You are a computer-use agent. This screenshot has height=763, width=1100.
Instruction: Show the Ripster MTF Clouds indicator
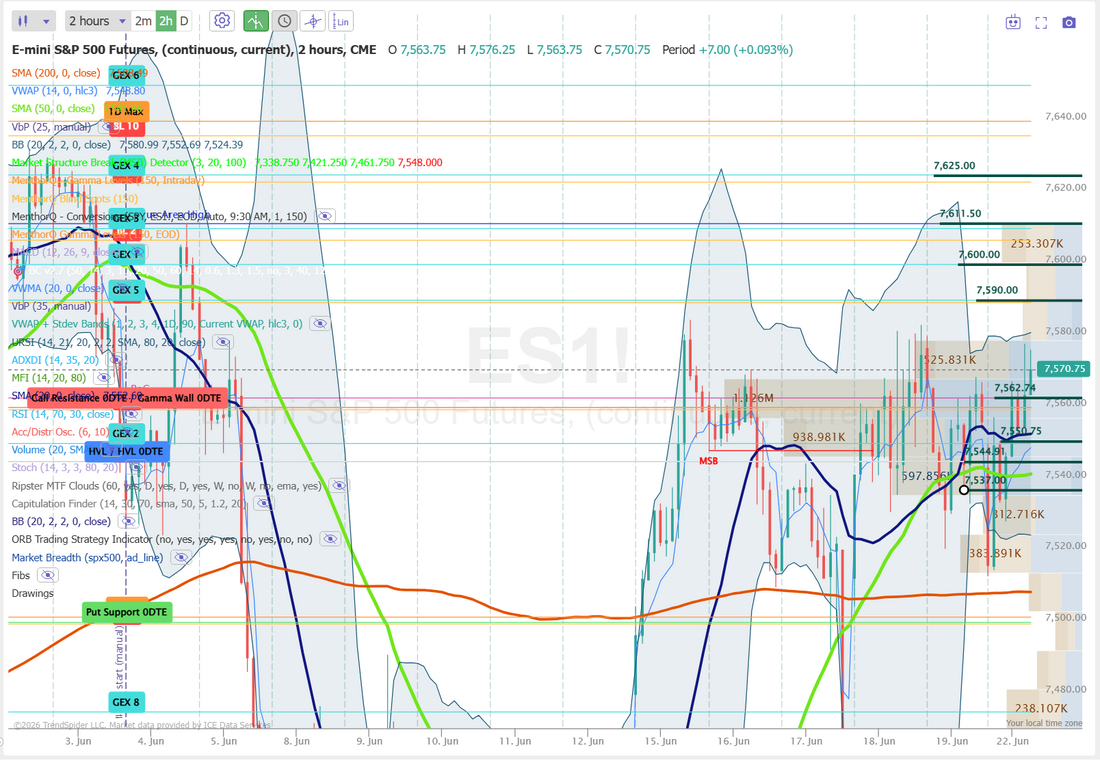pos(339,485)
